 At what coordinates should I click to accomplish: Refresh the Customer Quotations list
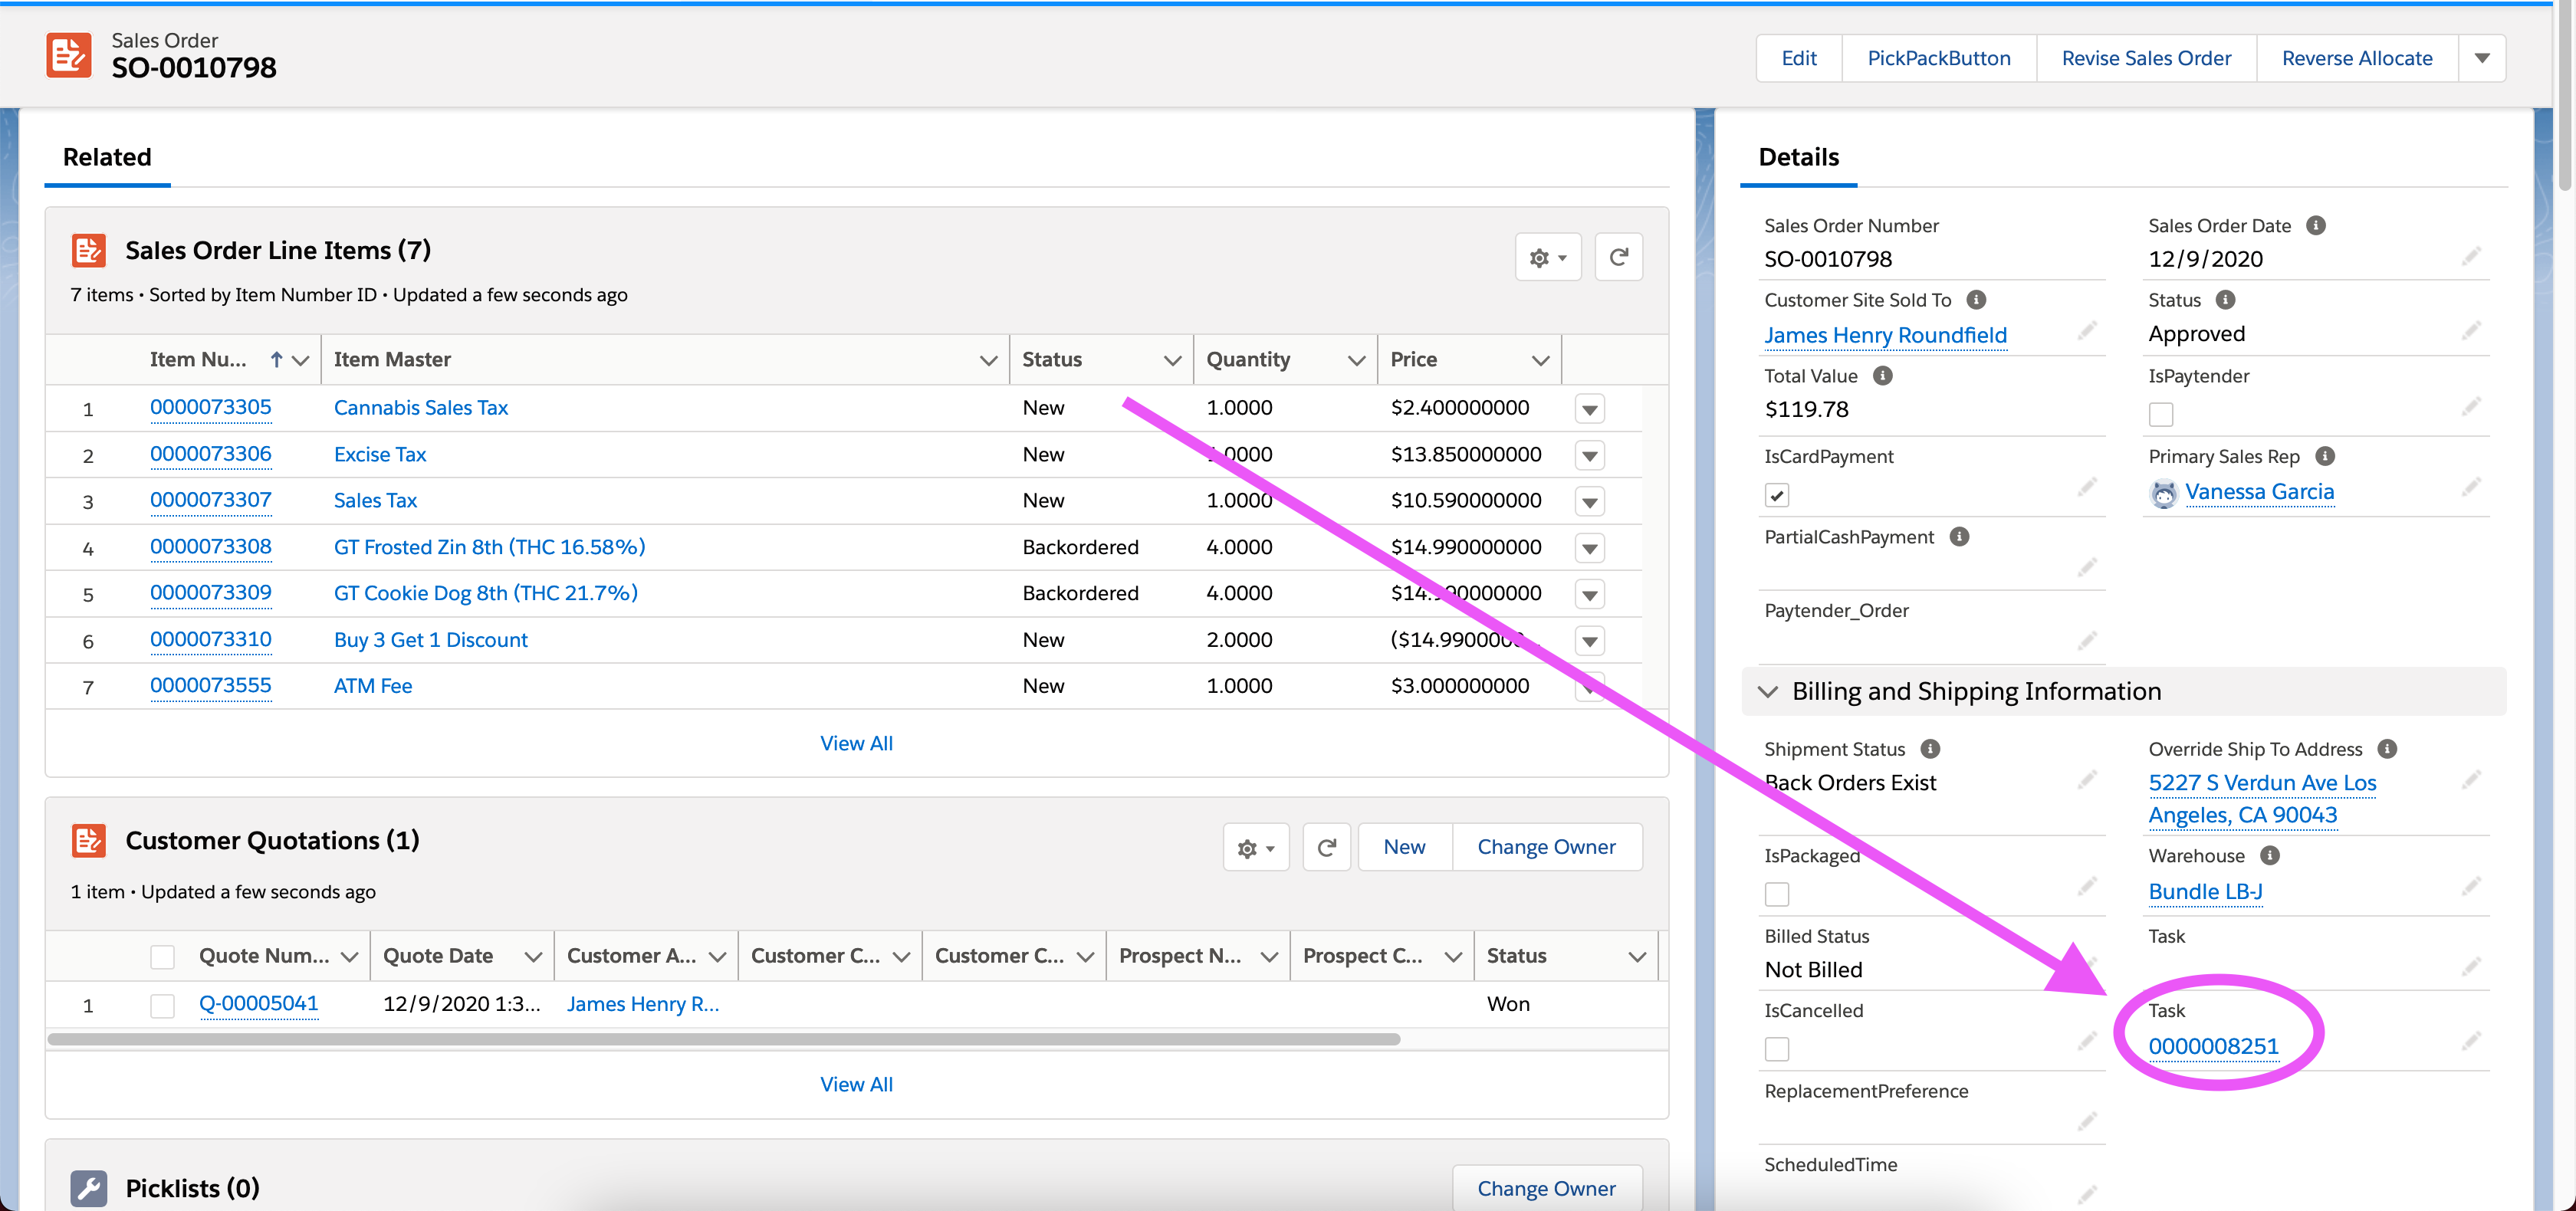[1326, 848]
